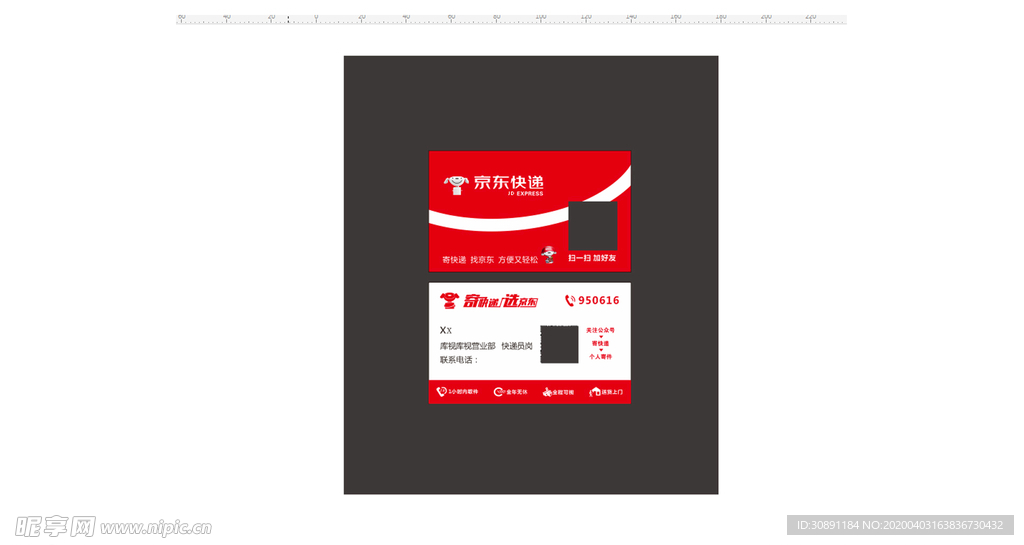This screenshot has width=1024, height=545.
Task: Select the 个人寄件 text
Action: click(x=600, y=356)
